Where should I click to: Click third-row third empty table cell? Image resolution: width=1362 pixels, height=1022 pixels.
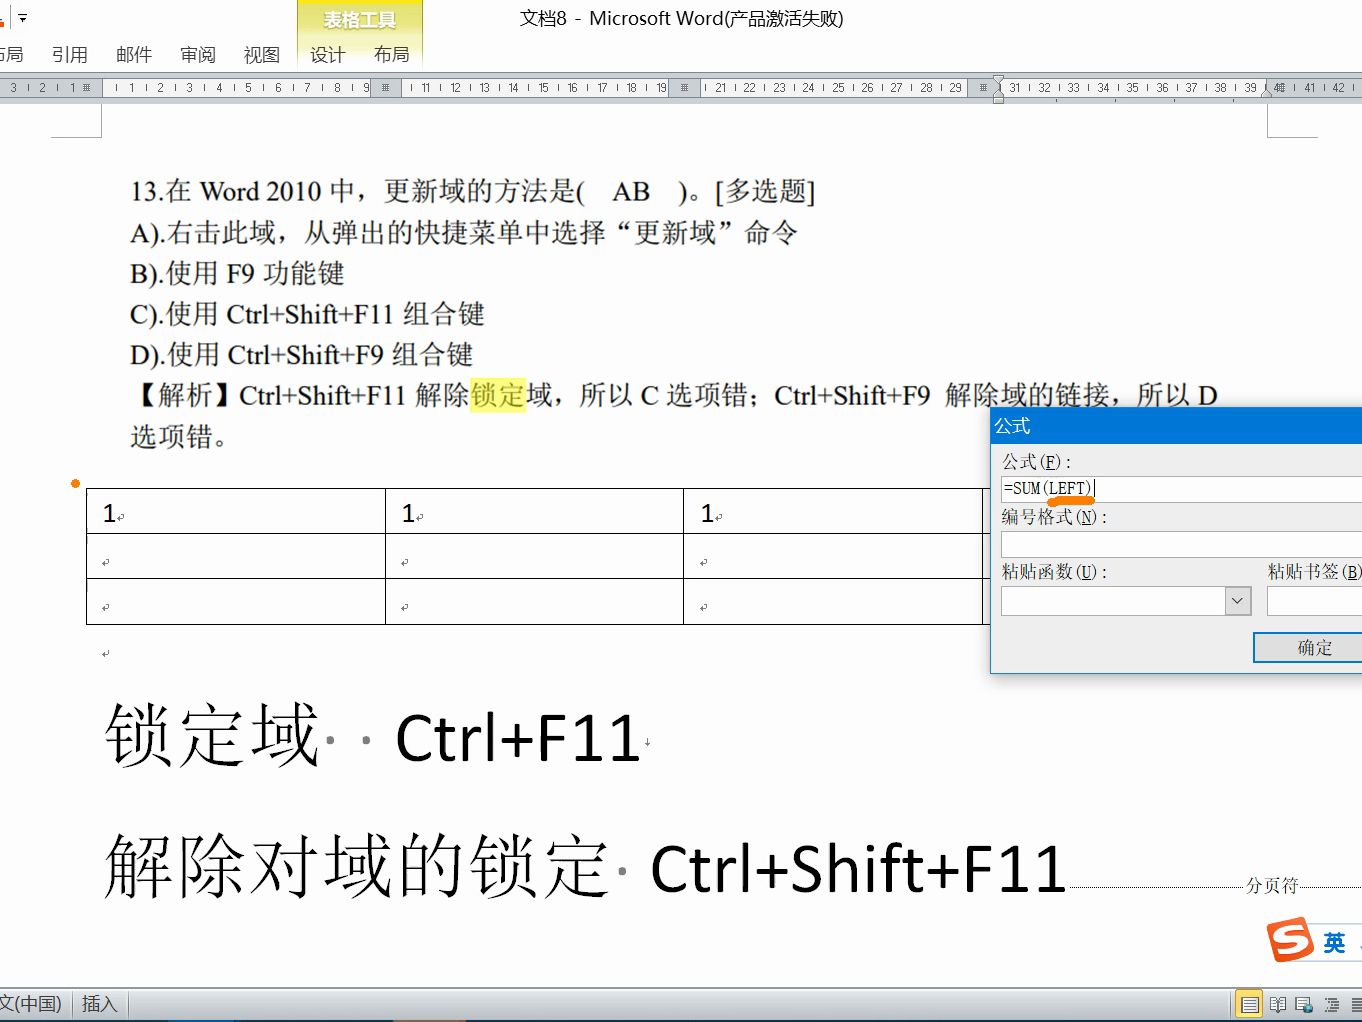(833, 601)
